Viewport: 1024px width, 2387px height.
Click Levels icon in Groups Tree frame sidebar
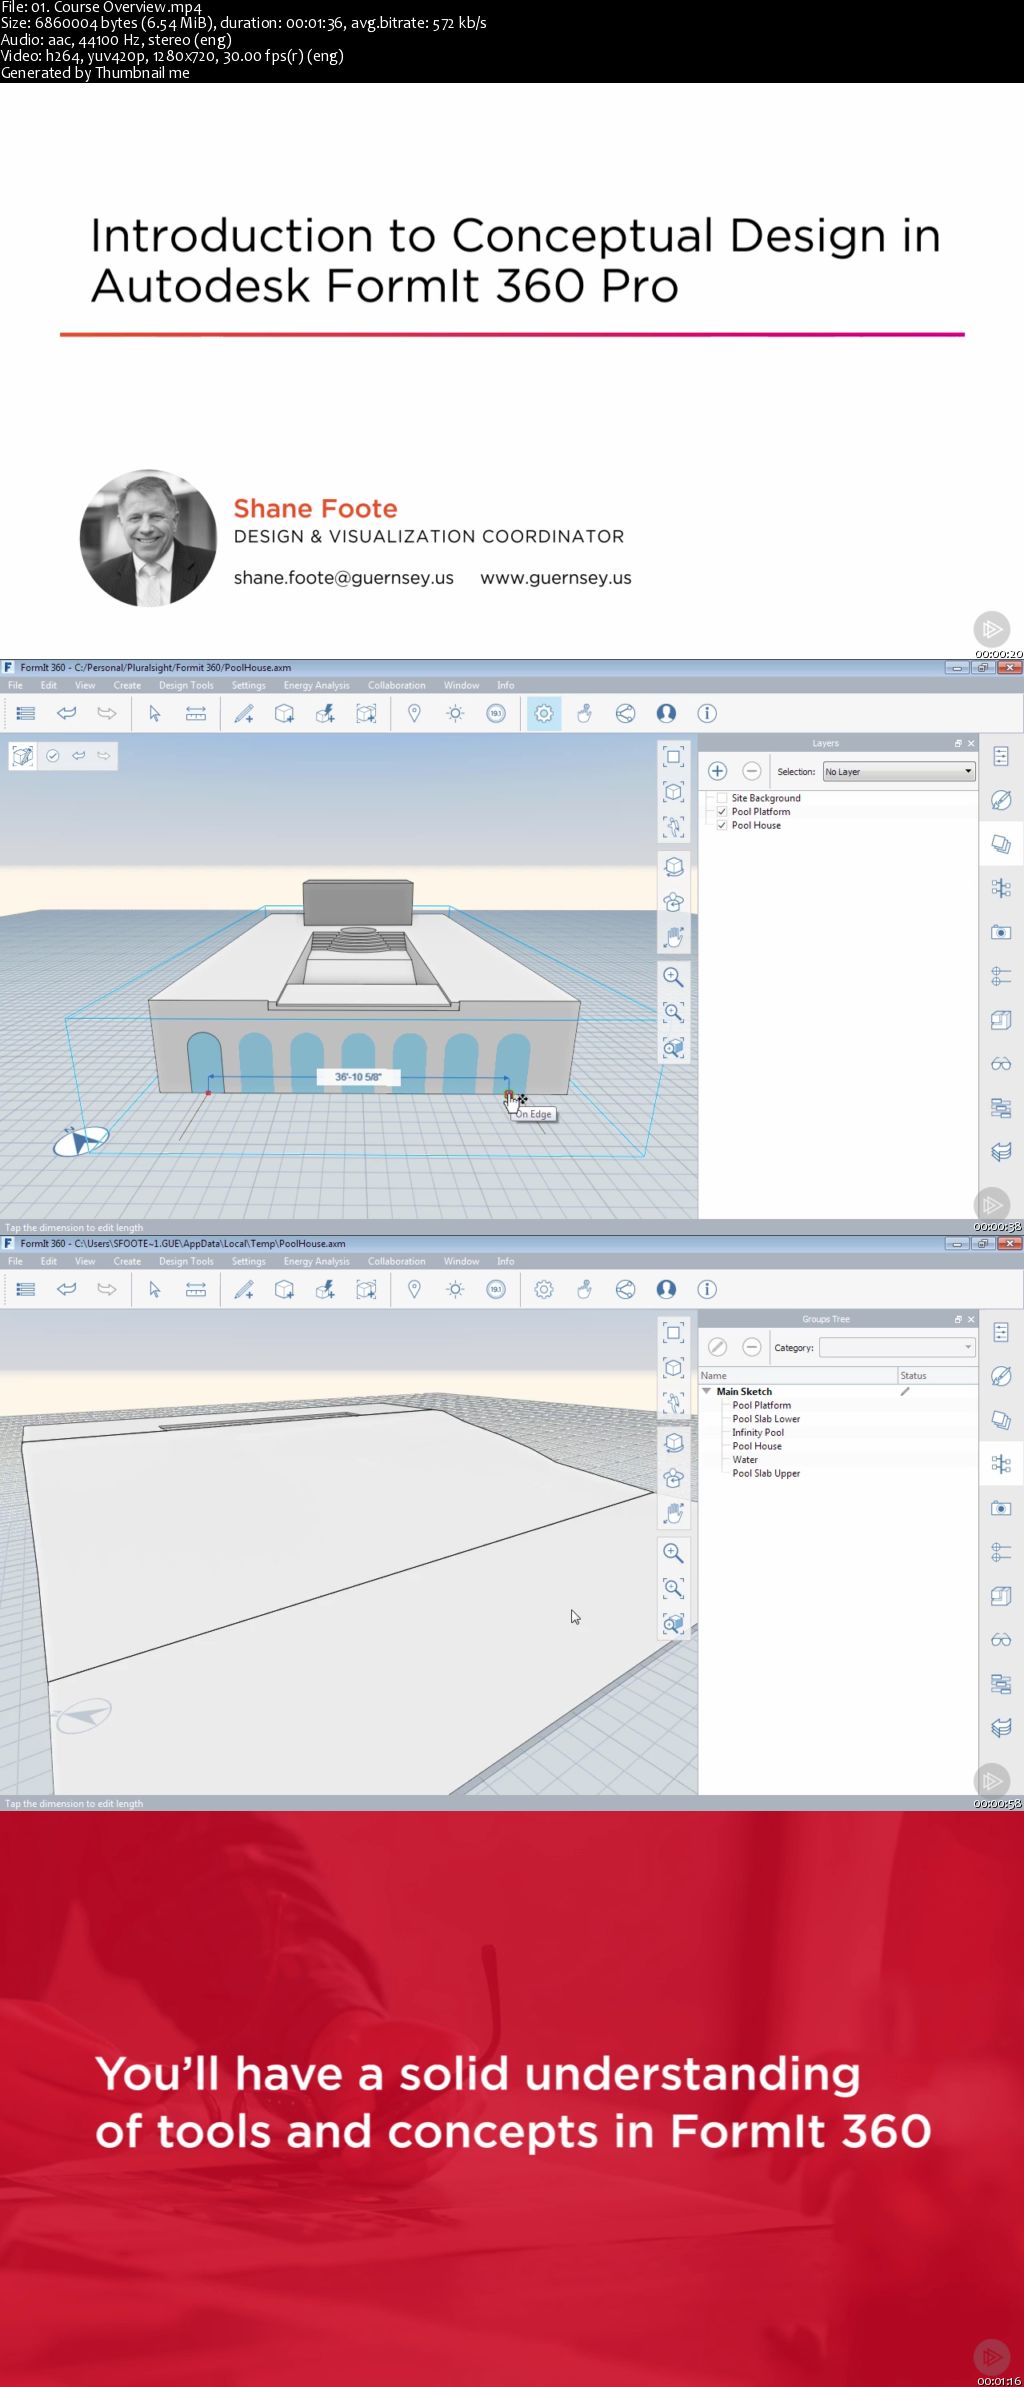1001,1552
